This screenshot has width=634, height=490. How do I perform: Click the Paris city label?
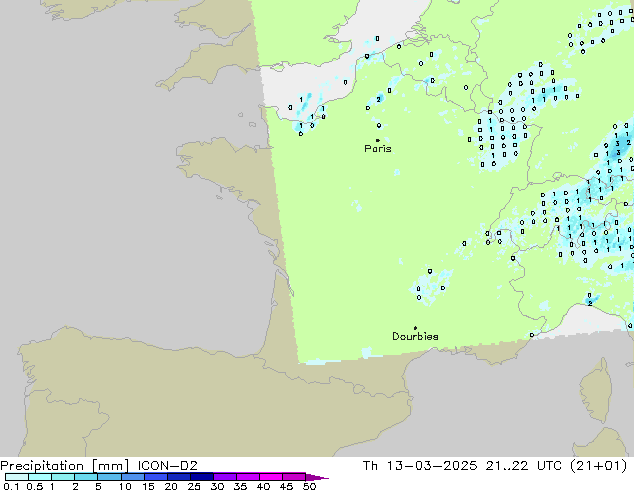coord(378,149)
